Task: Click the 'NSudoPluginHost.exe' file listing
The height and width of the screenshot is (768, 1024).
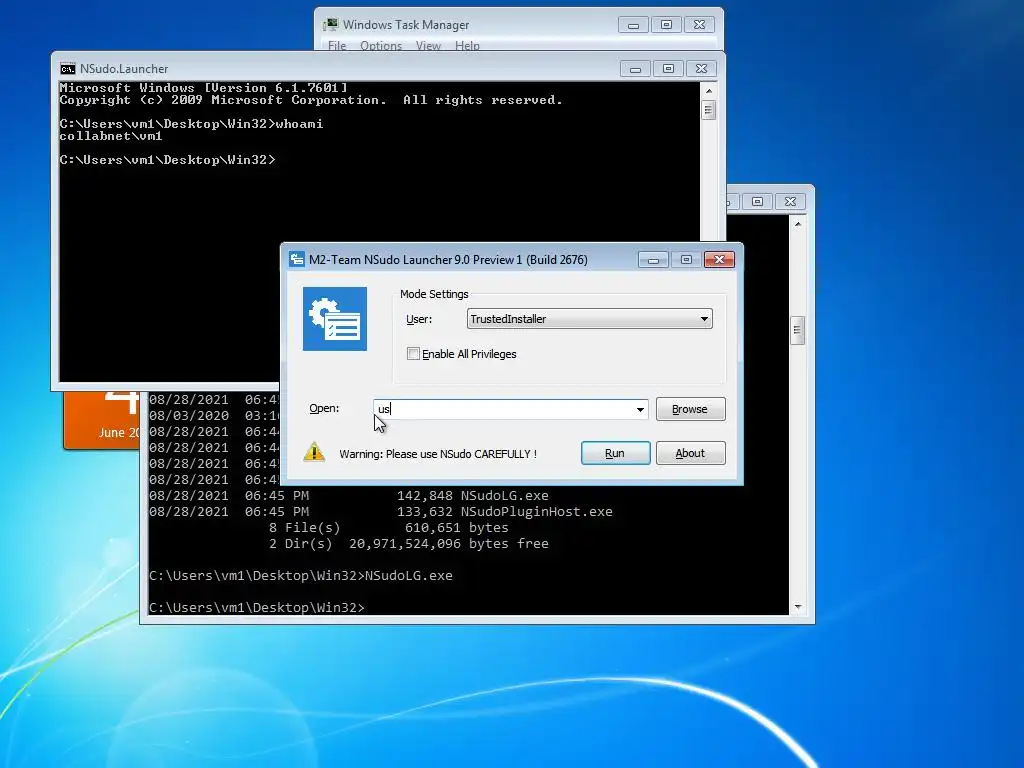Action: (536, 511)
